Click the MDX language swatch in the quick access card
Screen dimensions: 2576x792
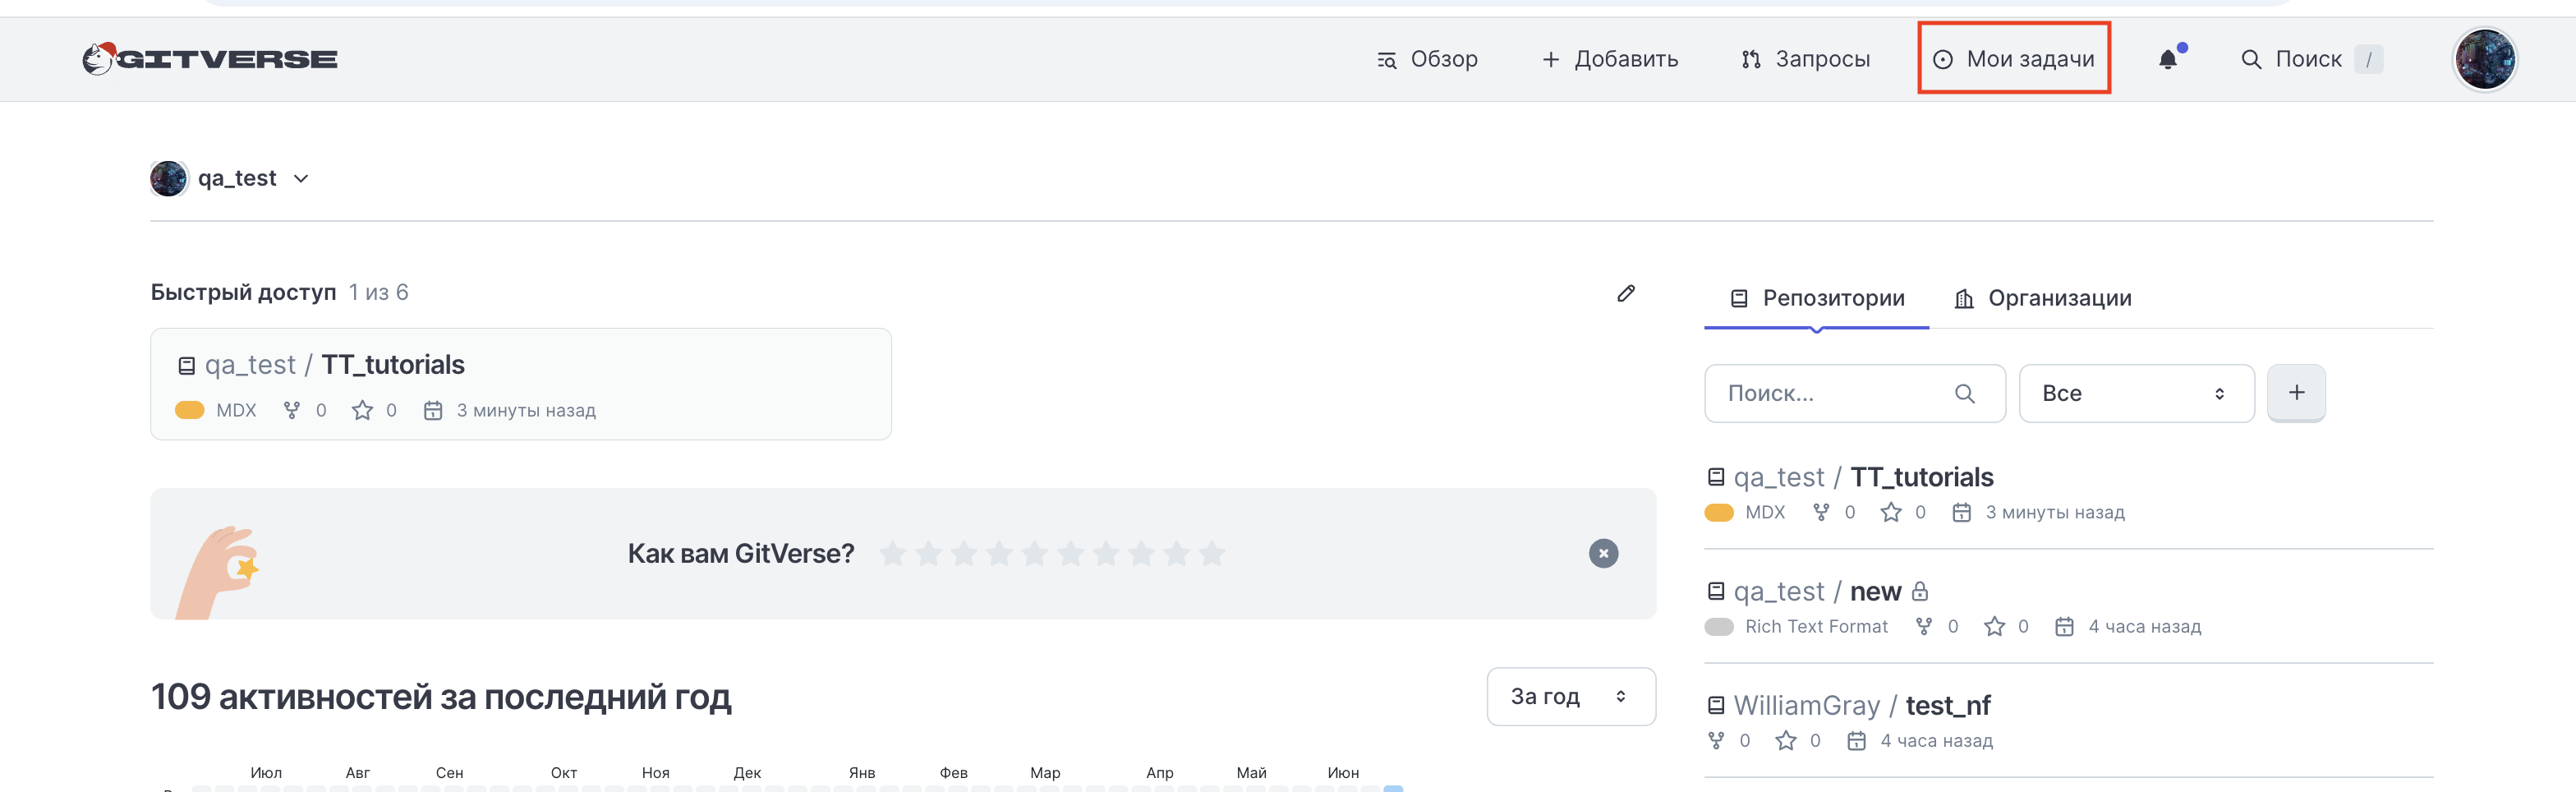point(189,410)
